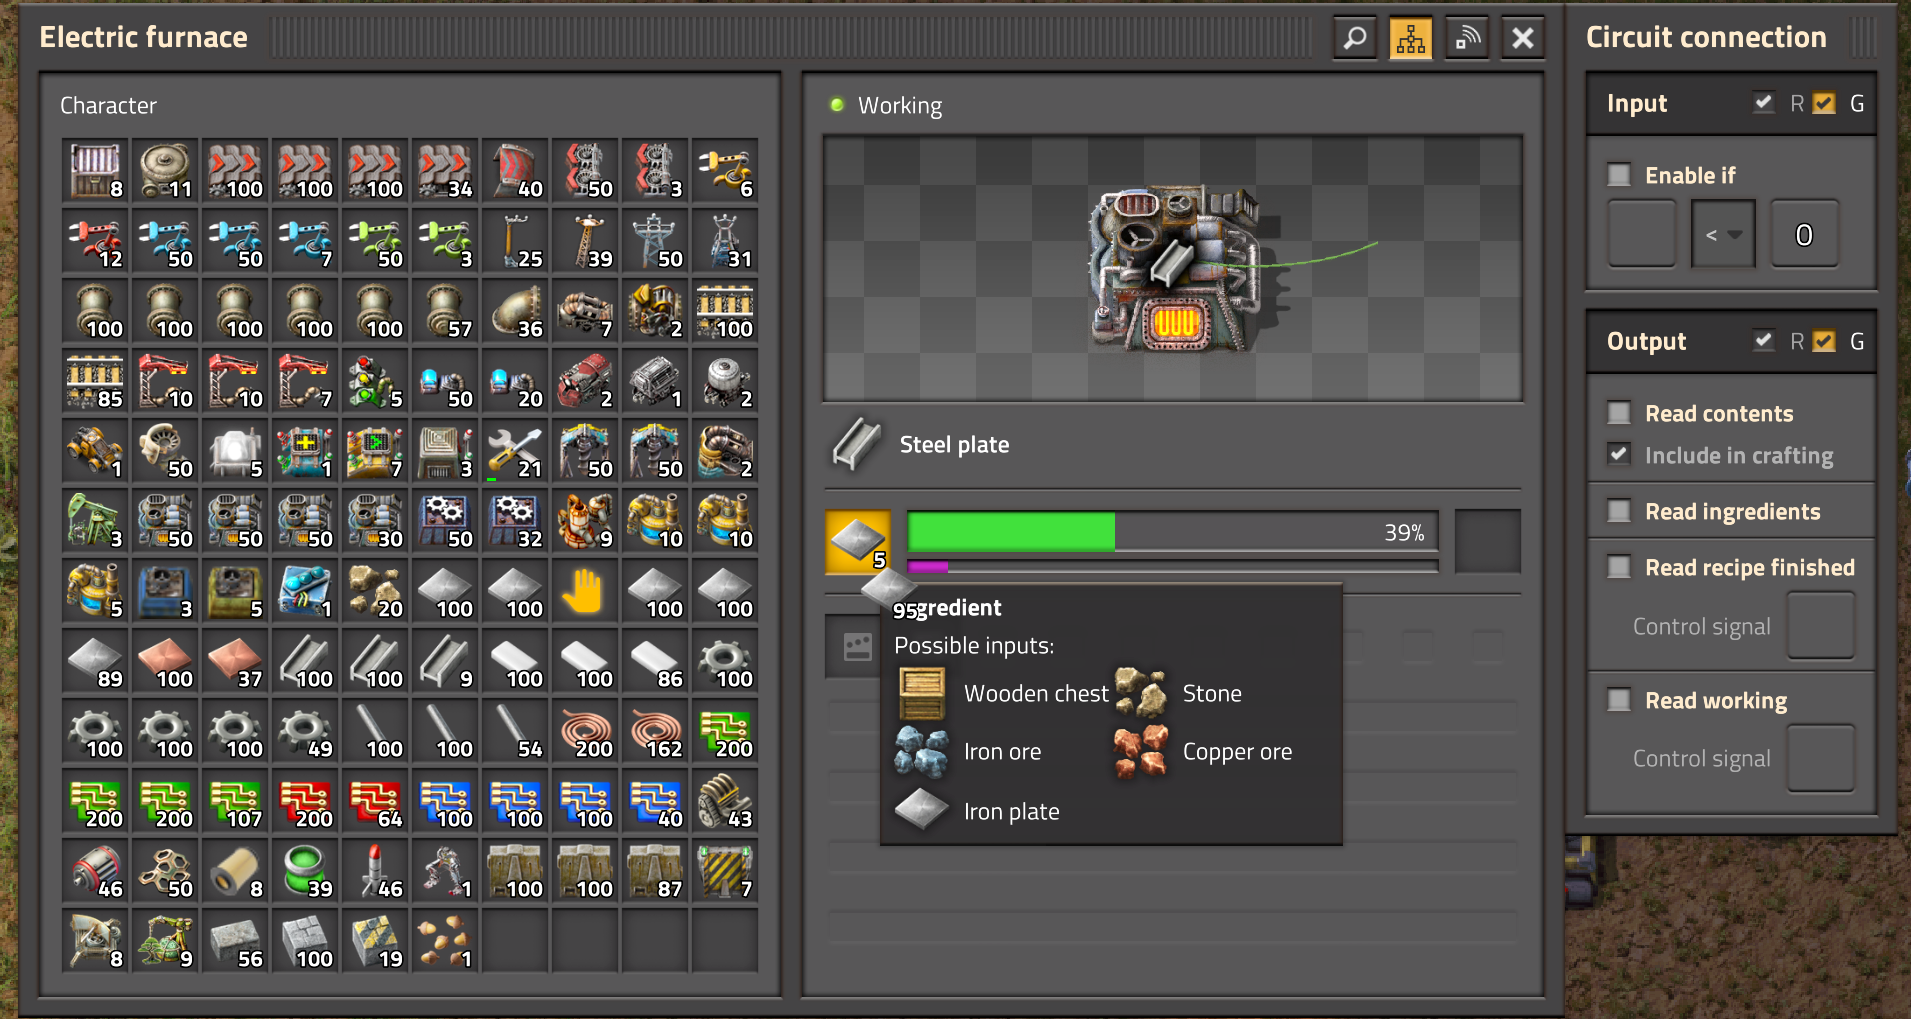Viewport: 1911px width, 1019px height.
Task: Toggle Input red wire R checkbox
Action: tap(1764, 103)
